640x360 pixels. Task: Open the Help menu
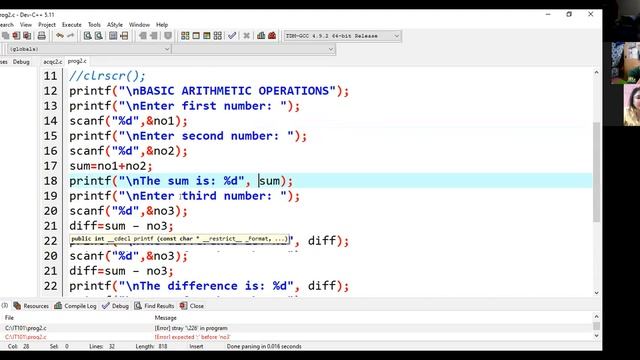pos(162,24)
